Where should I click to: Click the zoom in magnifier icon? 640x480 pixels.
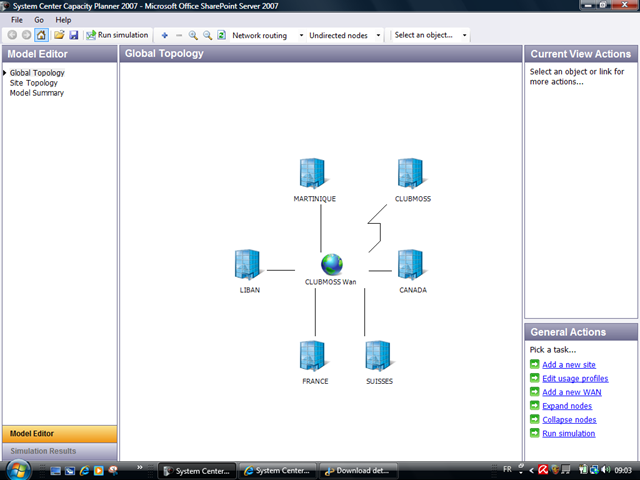click(x=193, y=36)
